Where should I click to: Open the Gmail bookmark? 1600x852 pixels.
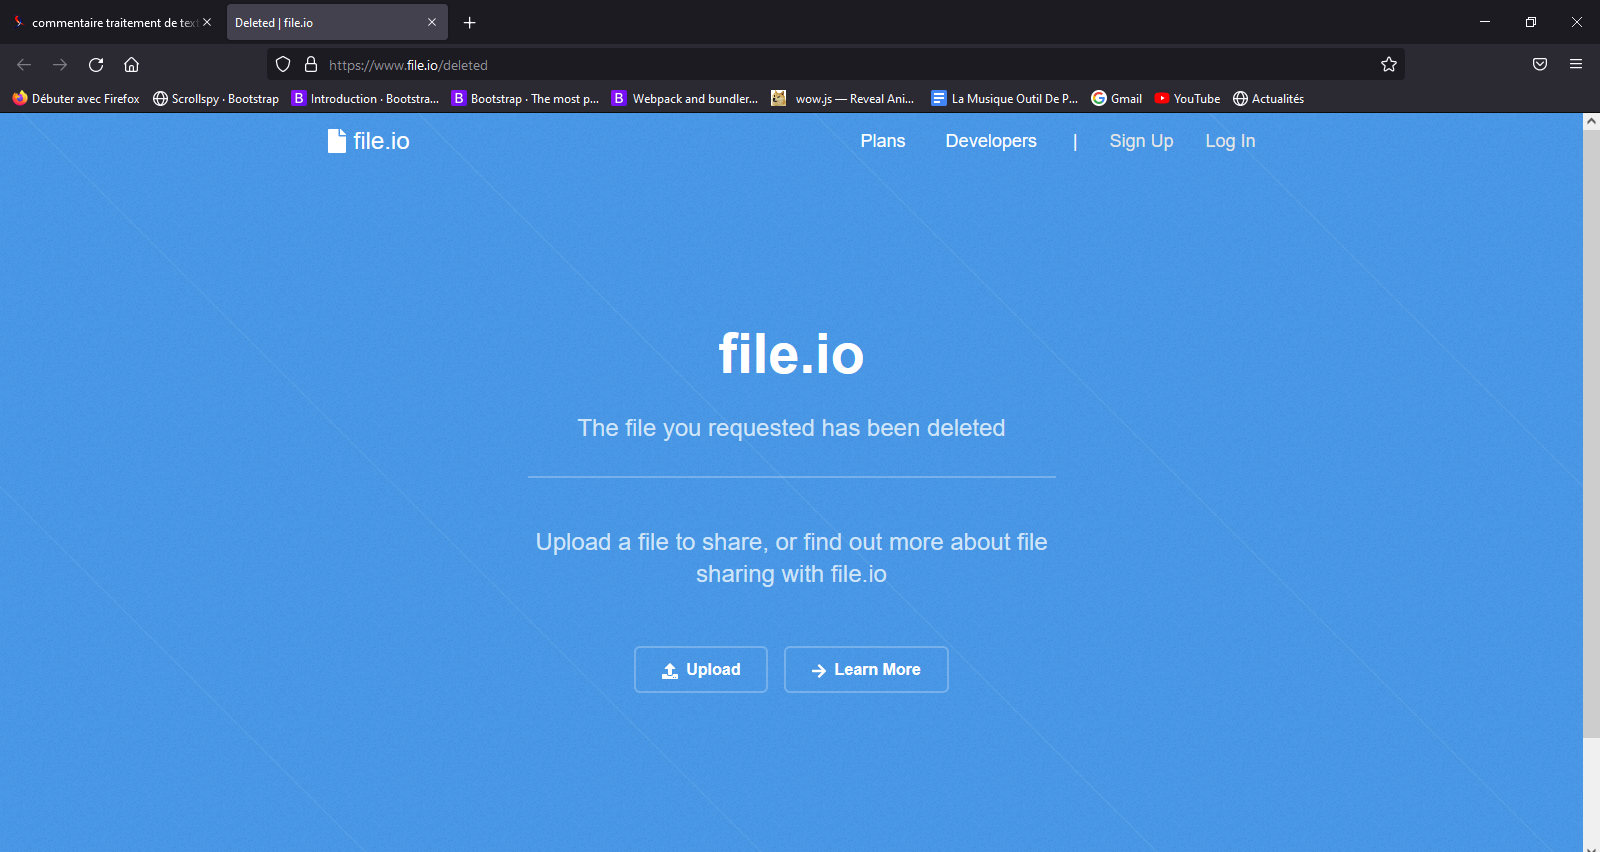[1117, 98]
